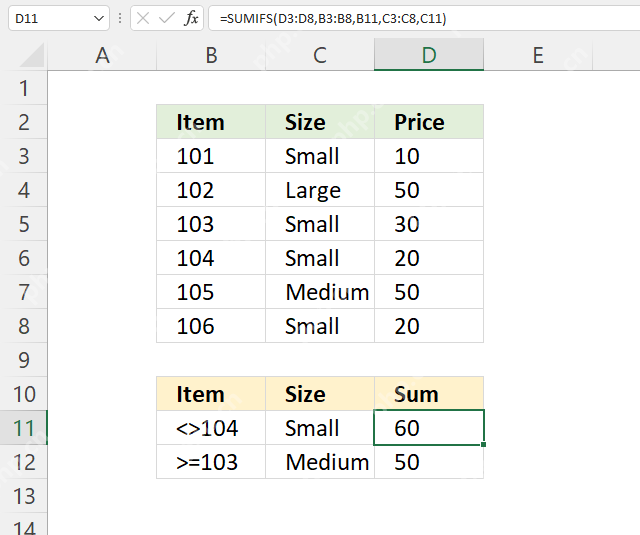Select criteria cell <>104
The width and height of the screenshot is (640, 535).
[x=211, y=428]
